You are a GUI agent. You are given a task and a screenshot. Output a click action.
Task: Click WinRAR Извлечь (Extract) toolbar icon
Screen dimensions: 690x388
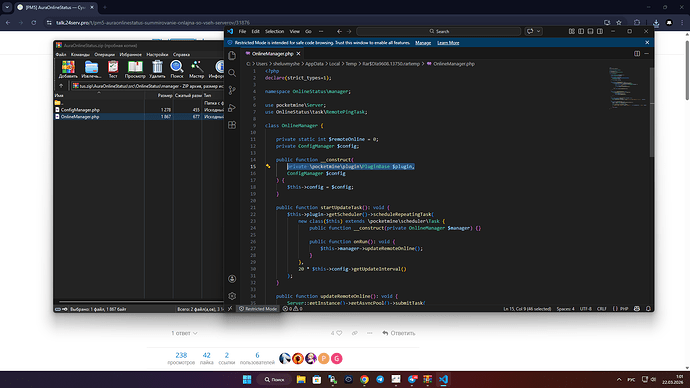(91, 69)
